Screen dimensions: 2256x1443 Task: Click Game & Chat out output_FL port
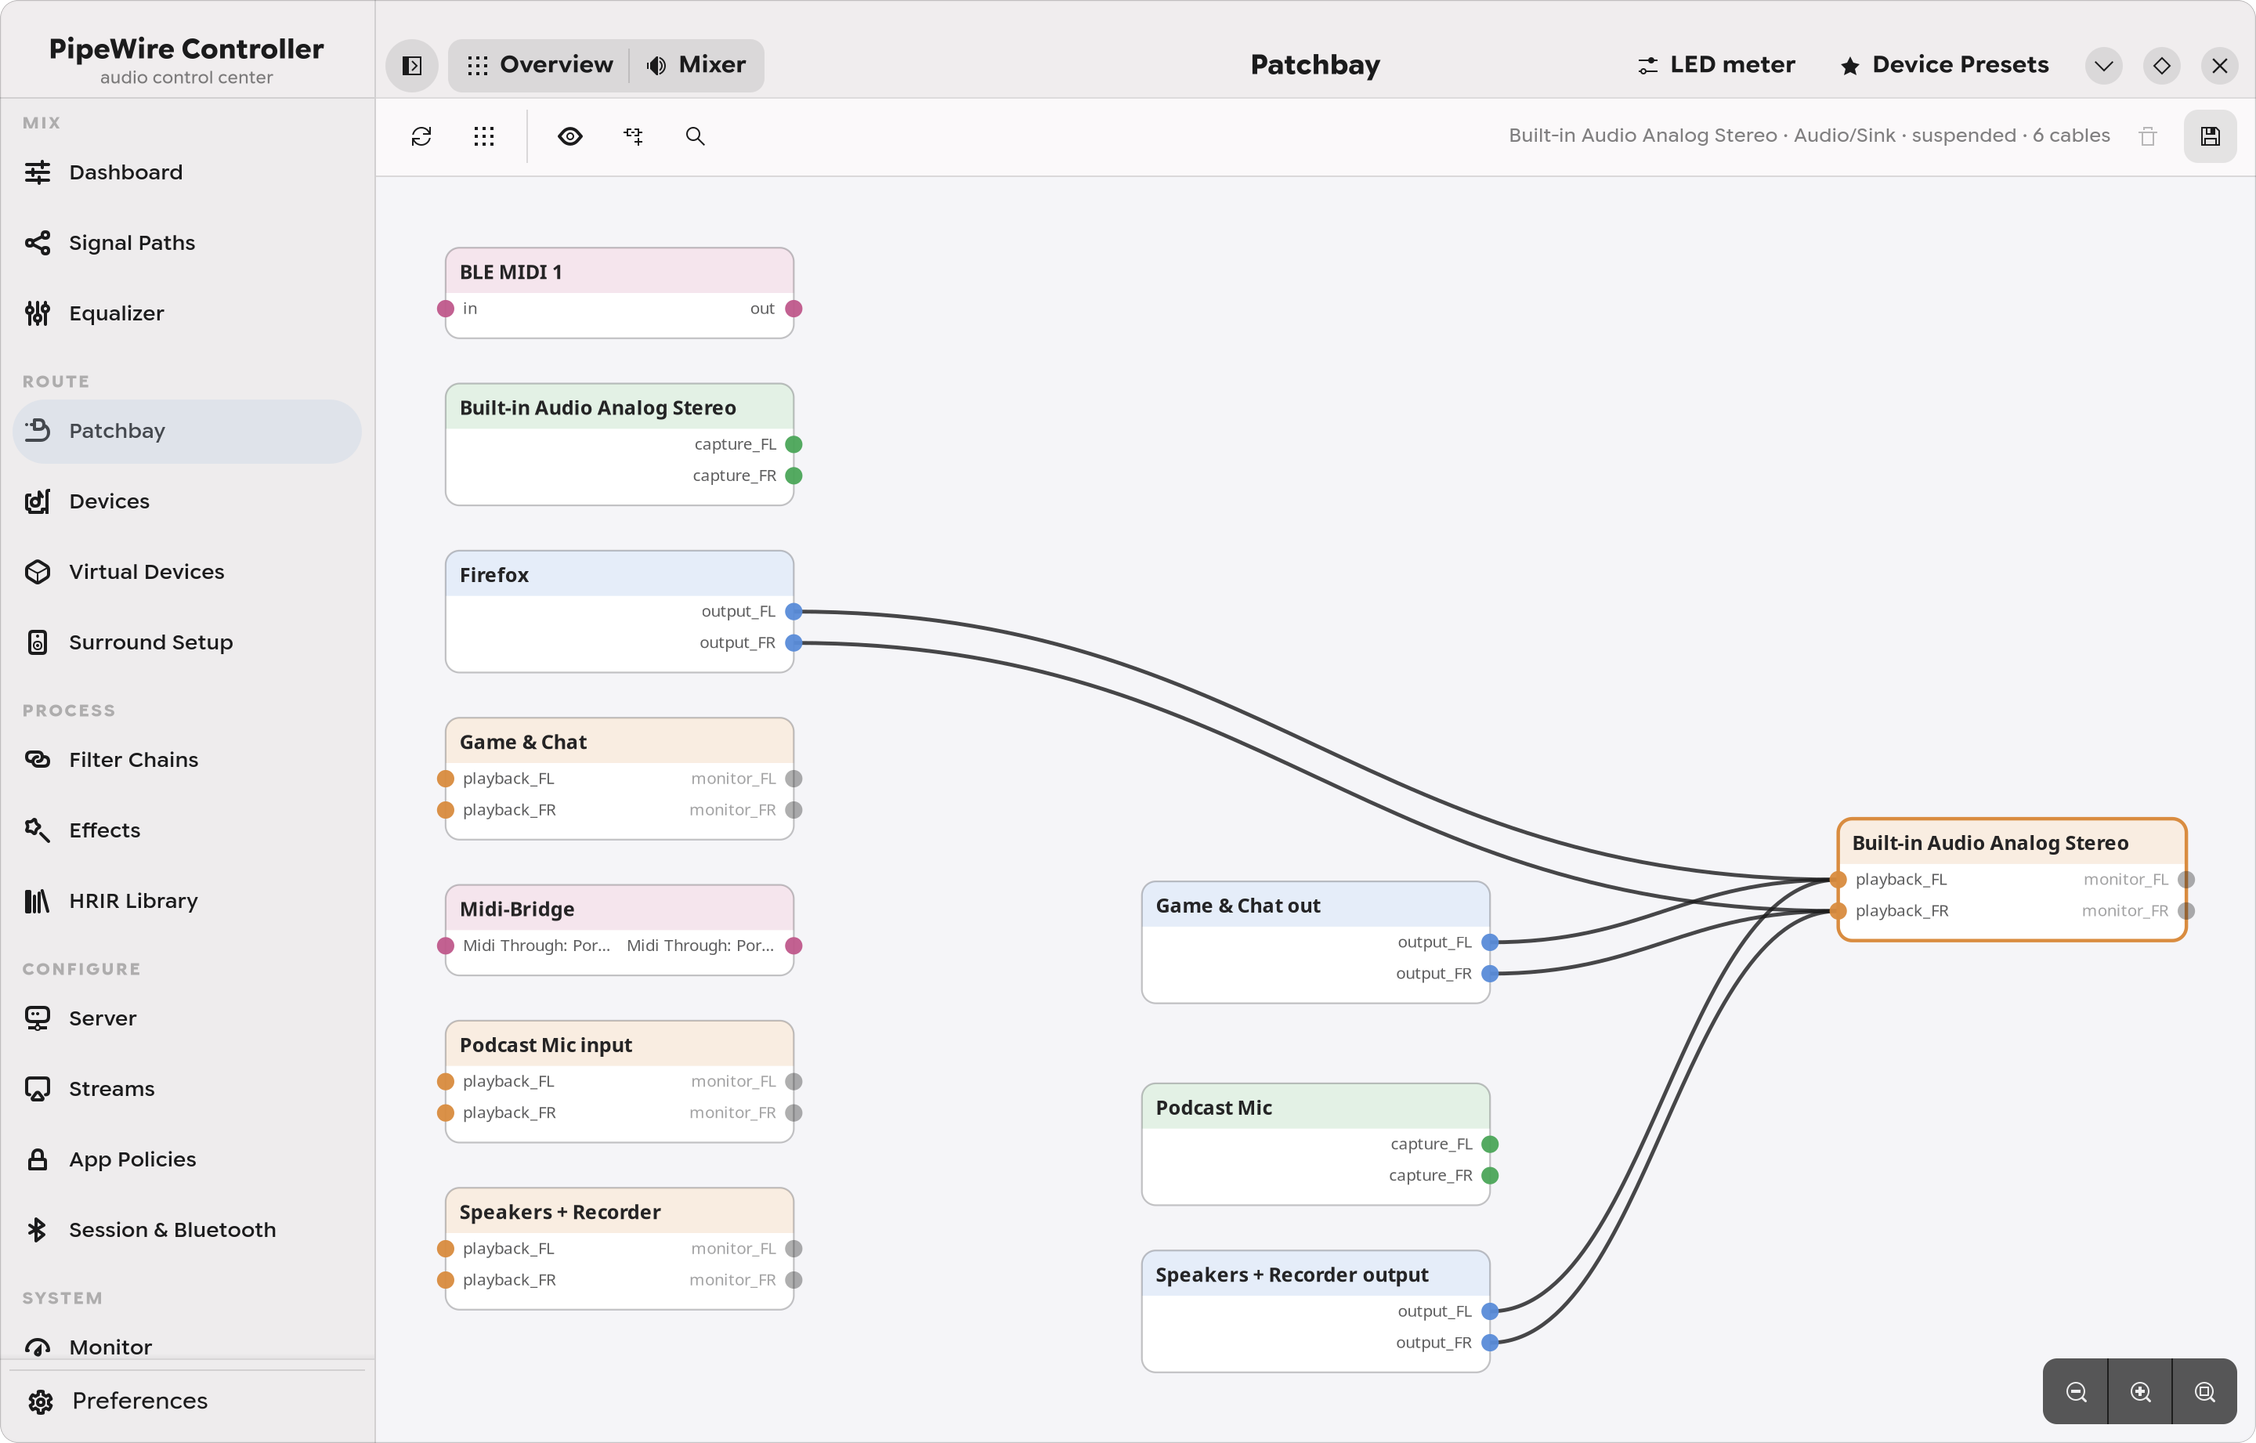[1490, 942]
